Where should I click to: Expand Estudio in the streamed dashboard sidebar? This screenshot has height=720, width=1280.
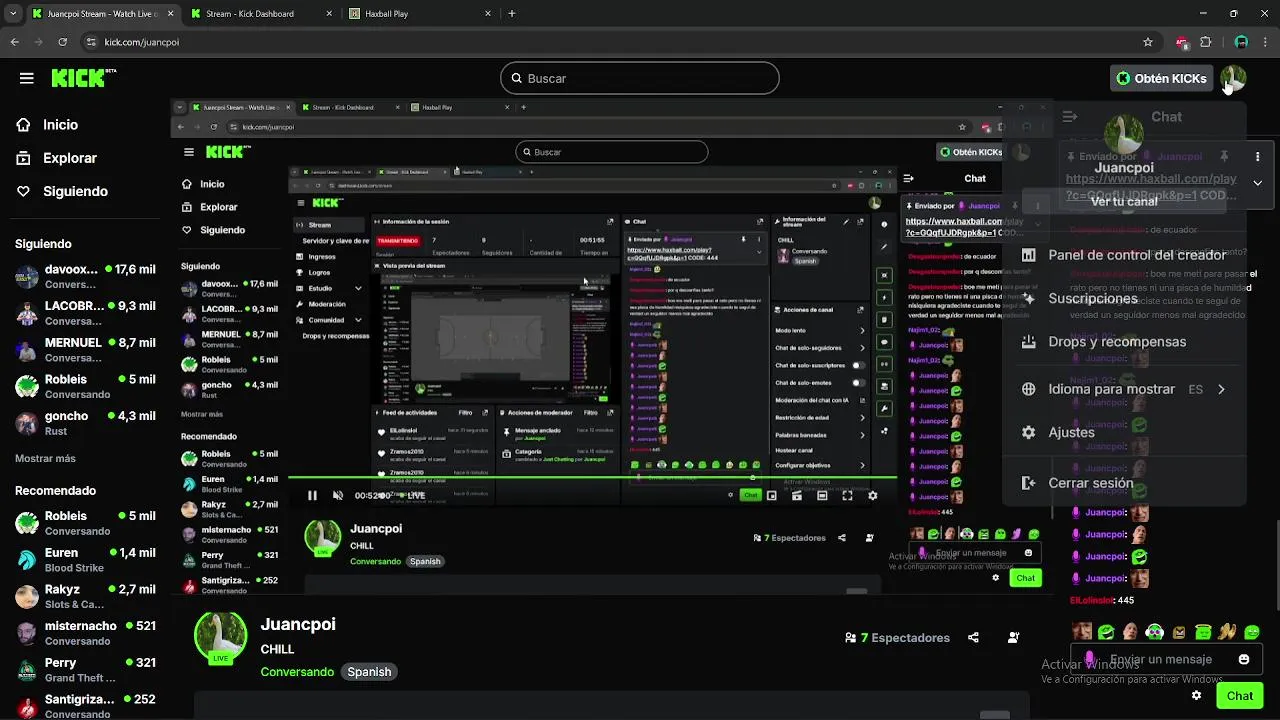(x=358, y=288)
